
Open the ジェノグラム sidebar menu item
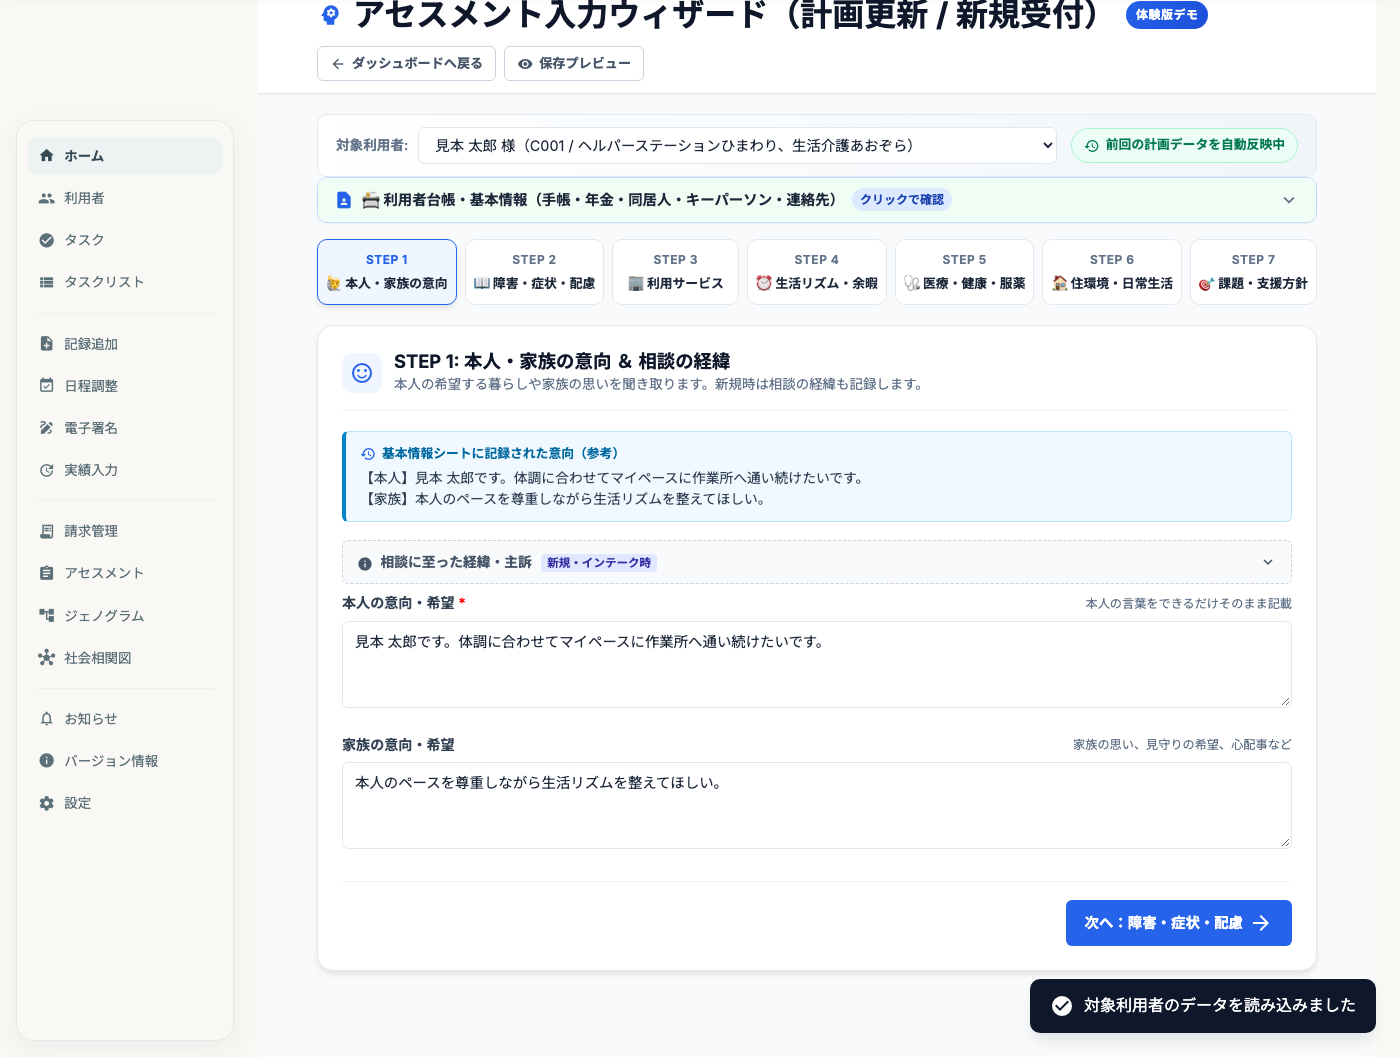pos(125,616)
